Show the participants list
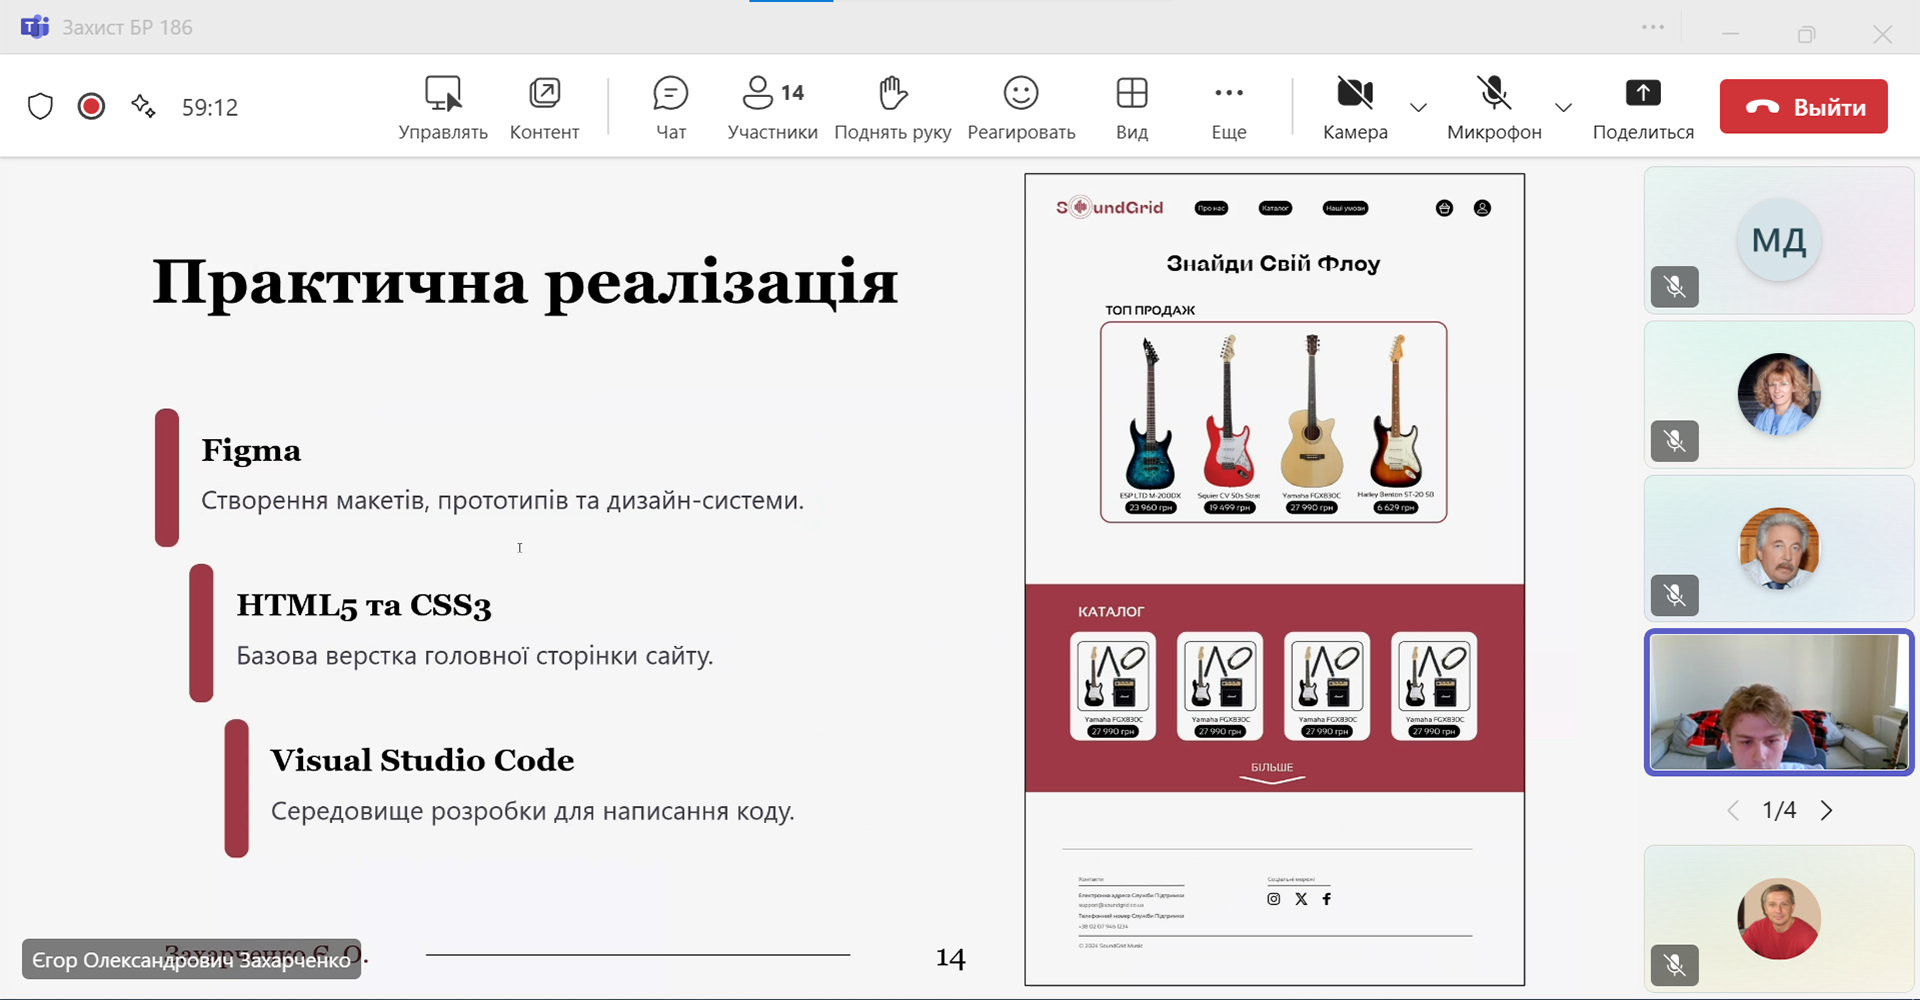1920x1000 pixels. (x=772, y=107)
